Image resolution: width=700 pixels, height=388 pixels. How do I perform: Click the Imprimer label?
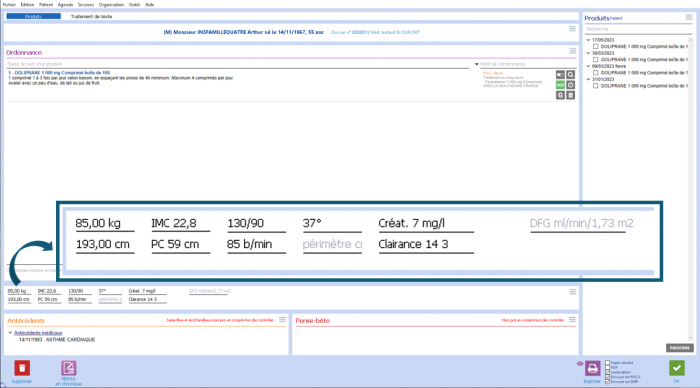(x=592, y=381)
